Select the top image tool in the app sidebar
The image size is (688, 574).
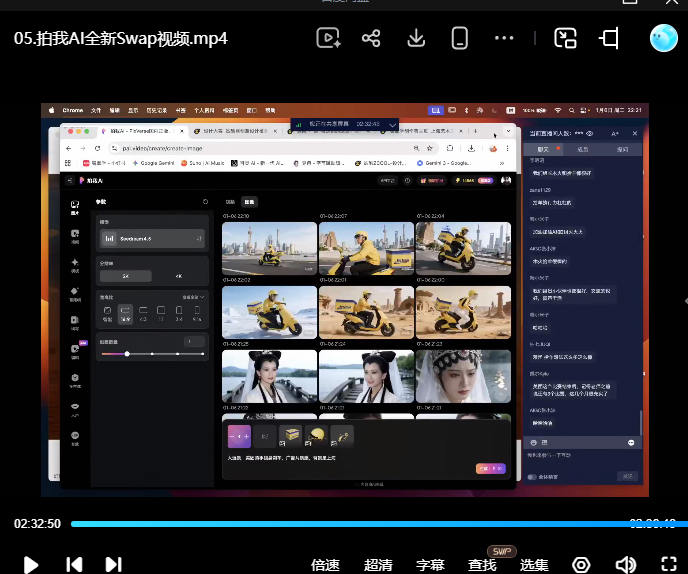pos(75,207)
